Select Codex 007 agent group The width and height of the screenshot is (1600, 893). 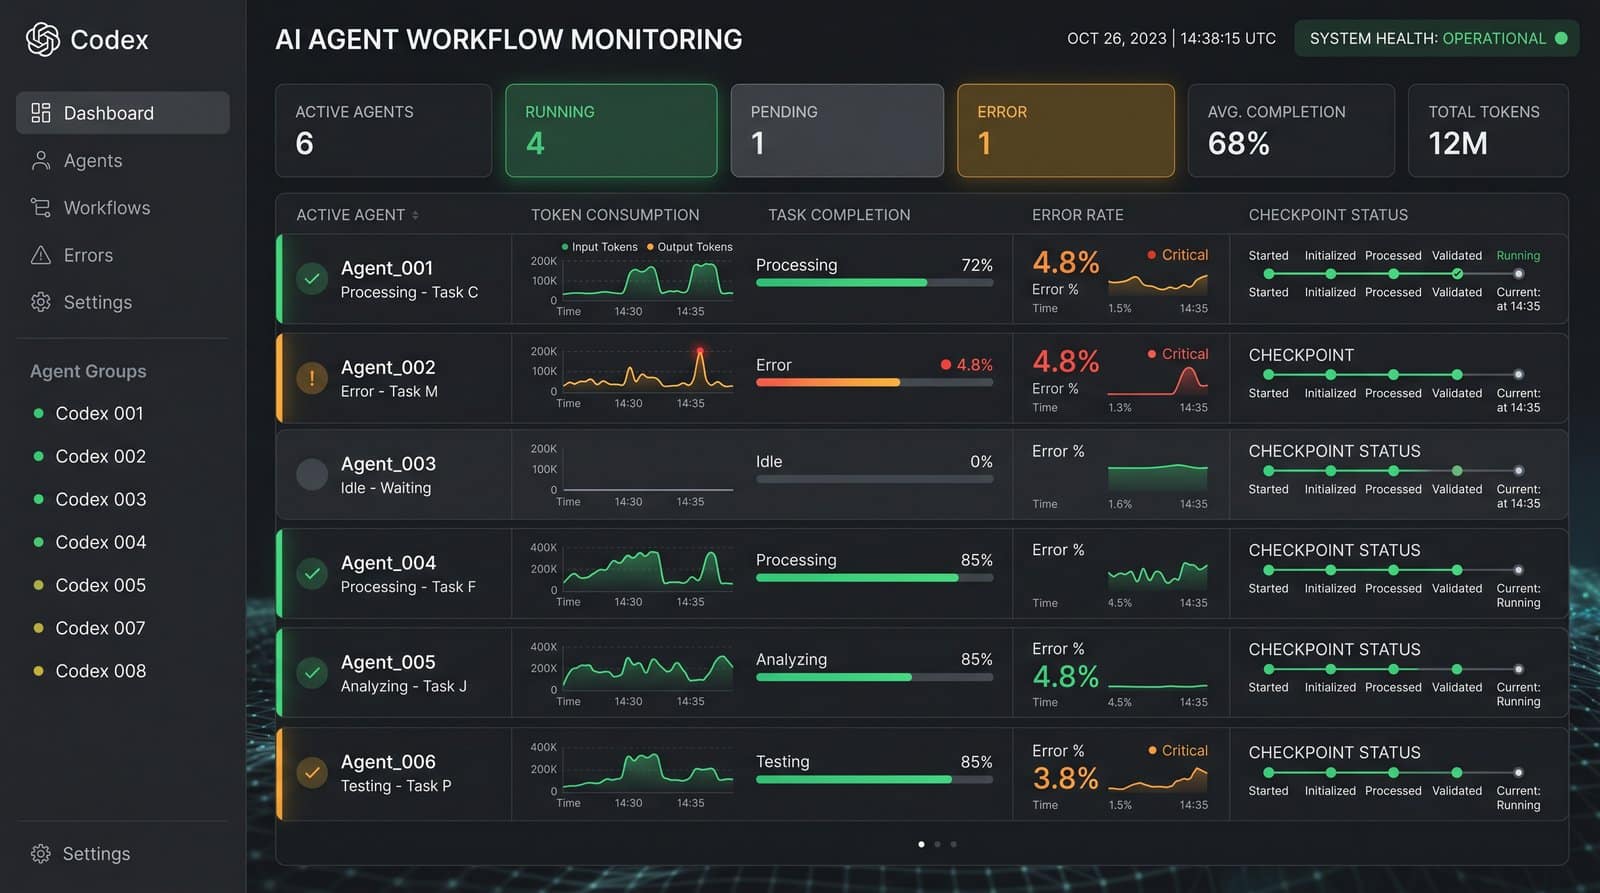tap(90, 628)
